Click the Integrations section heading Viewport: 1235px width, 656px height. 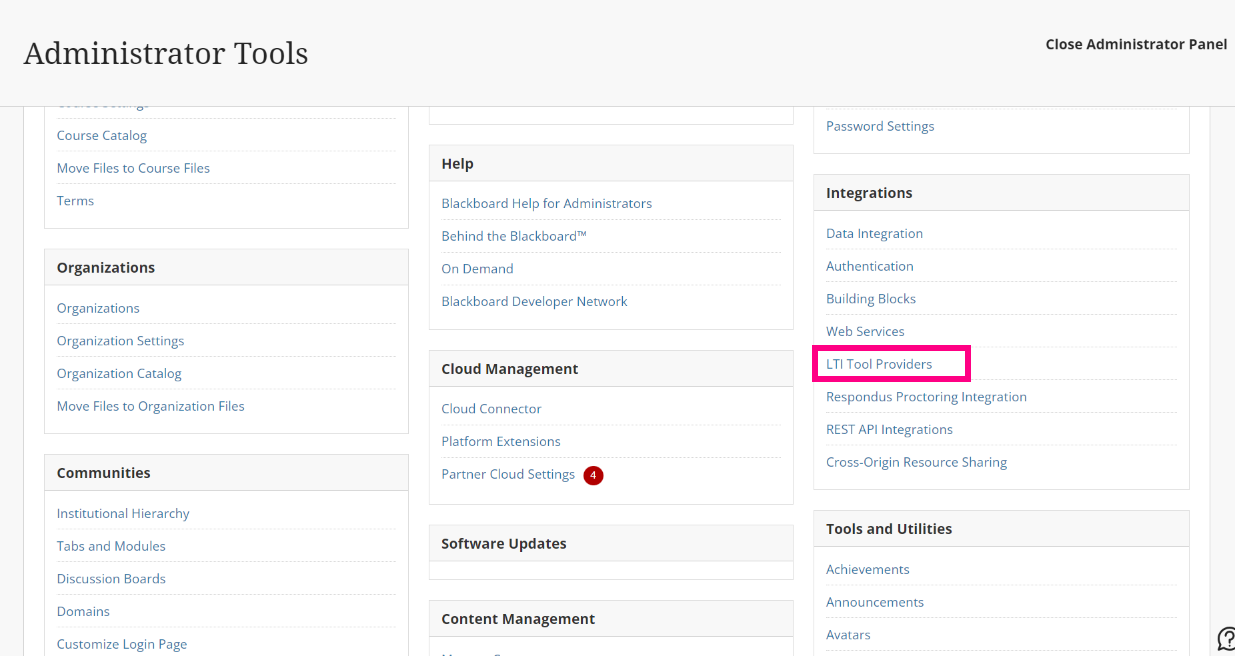[869, 193]
